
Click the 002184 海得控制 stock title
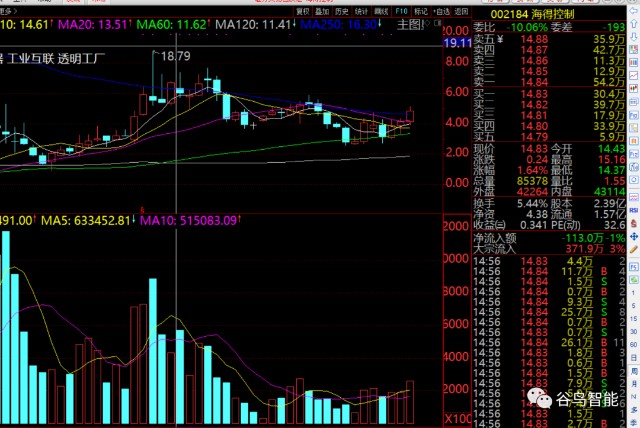[x=532, y=15]
